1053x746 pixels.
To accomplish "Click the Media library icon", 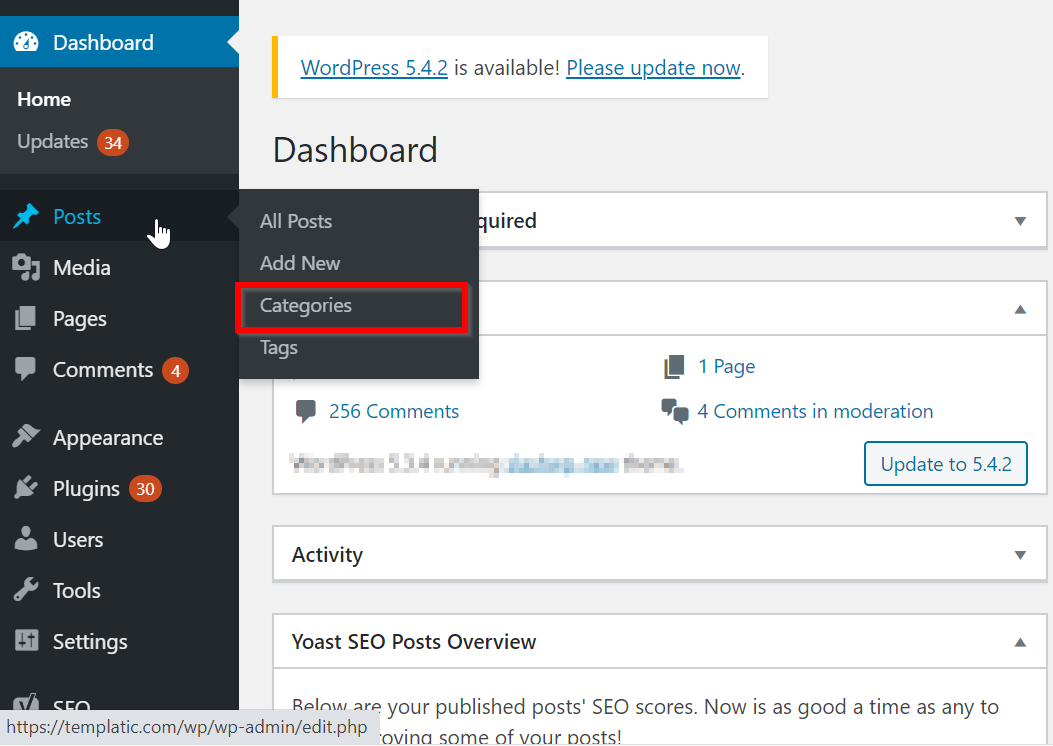I will pos(26,267).
